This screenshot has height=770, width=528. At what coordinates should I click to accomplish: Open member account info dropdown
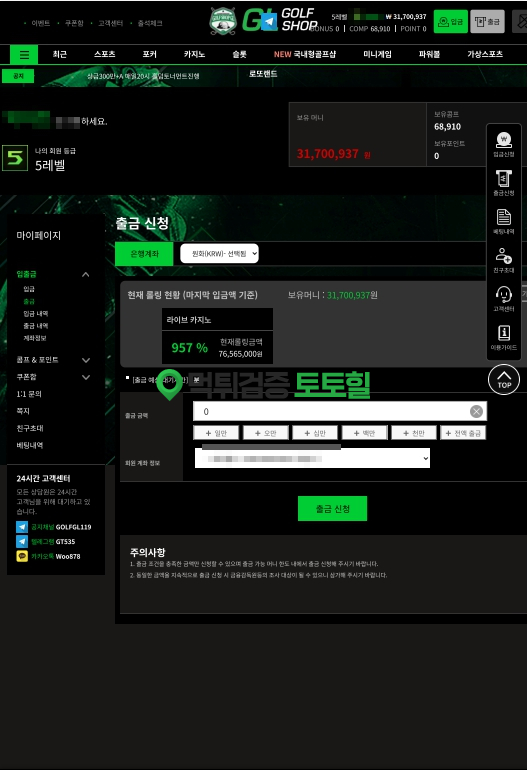(x=312, y=458)
